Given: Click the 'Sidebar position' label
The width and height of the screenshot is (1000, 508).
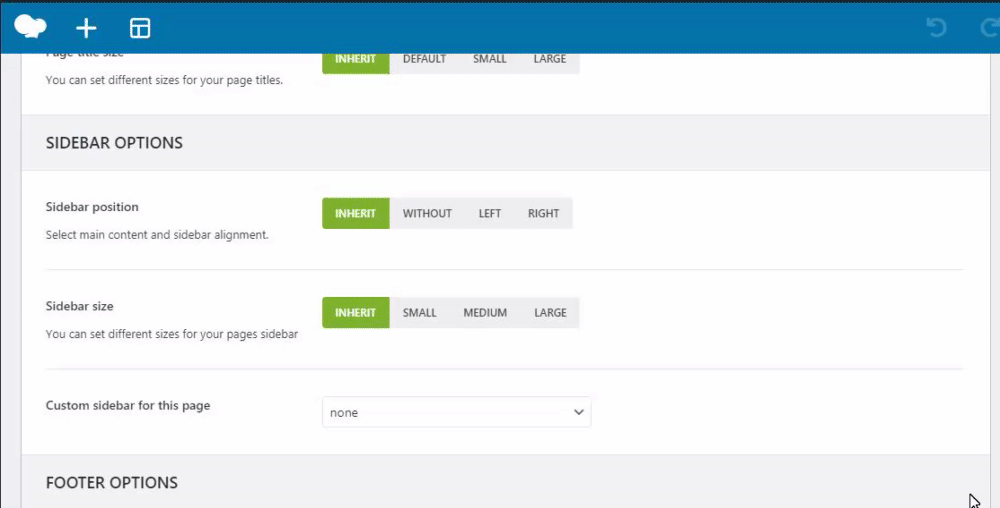Looking at the screenshot, I should coord(92,207).
